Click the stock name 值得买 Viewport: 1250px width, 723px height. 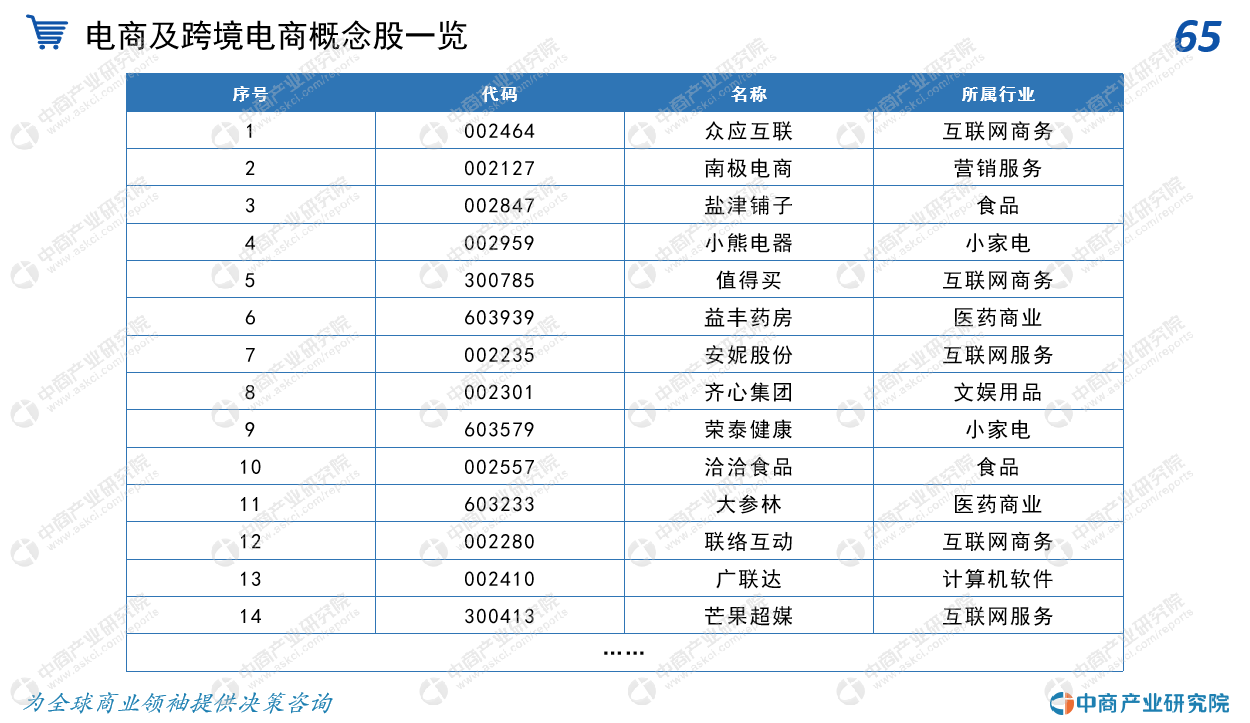click(x=748, y=280)
